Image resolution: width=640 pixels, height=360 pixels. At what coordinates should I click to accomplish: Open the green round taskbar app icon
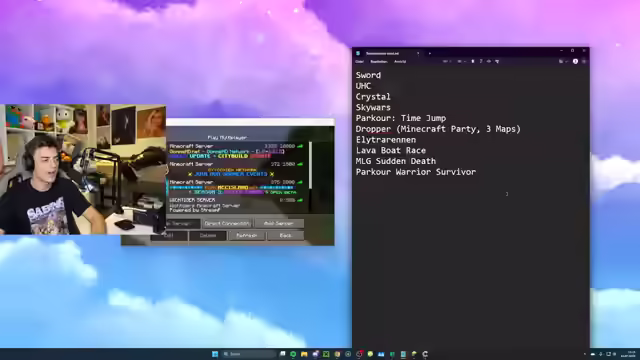point(293,354)
